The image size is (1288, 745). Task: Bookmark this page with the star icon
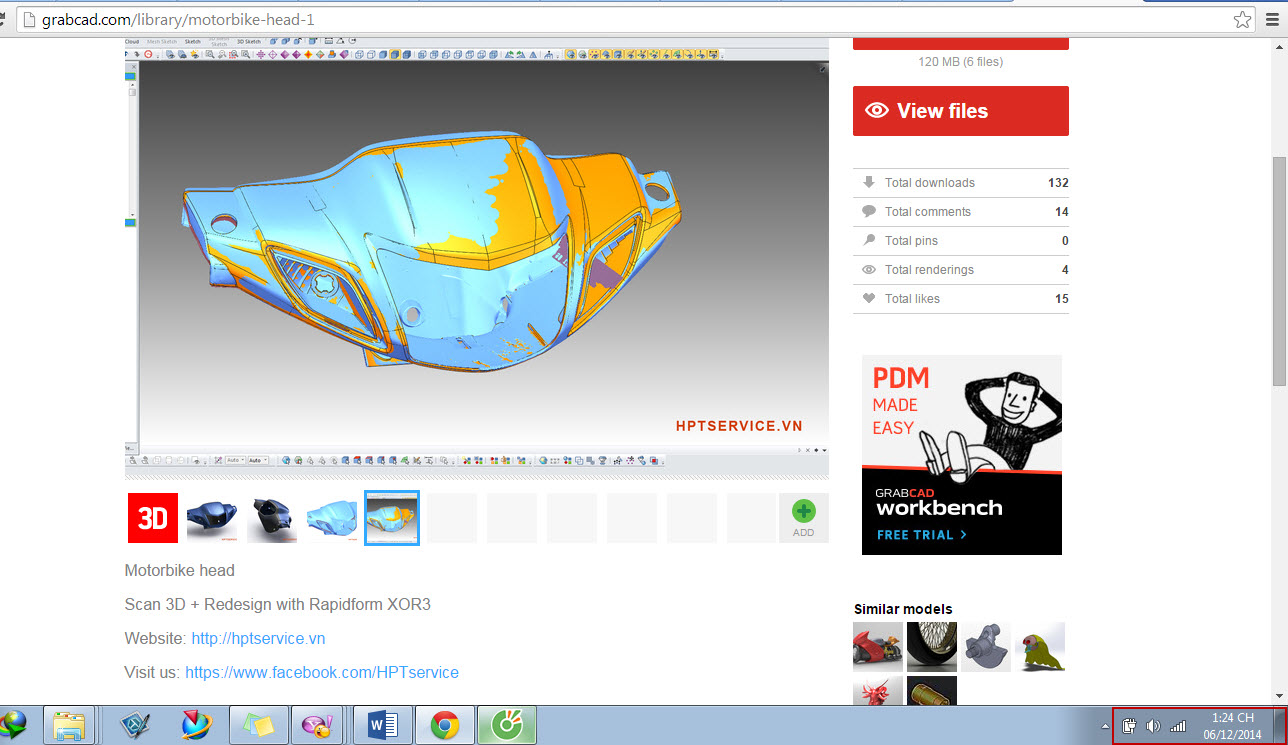pyautogui.click(x=1242, y=19)
